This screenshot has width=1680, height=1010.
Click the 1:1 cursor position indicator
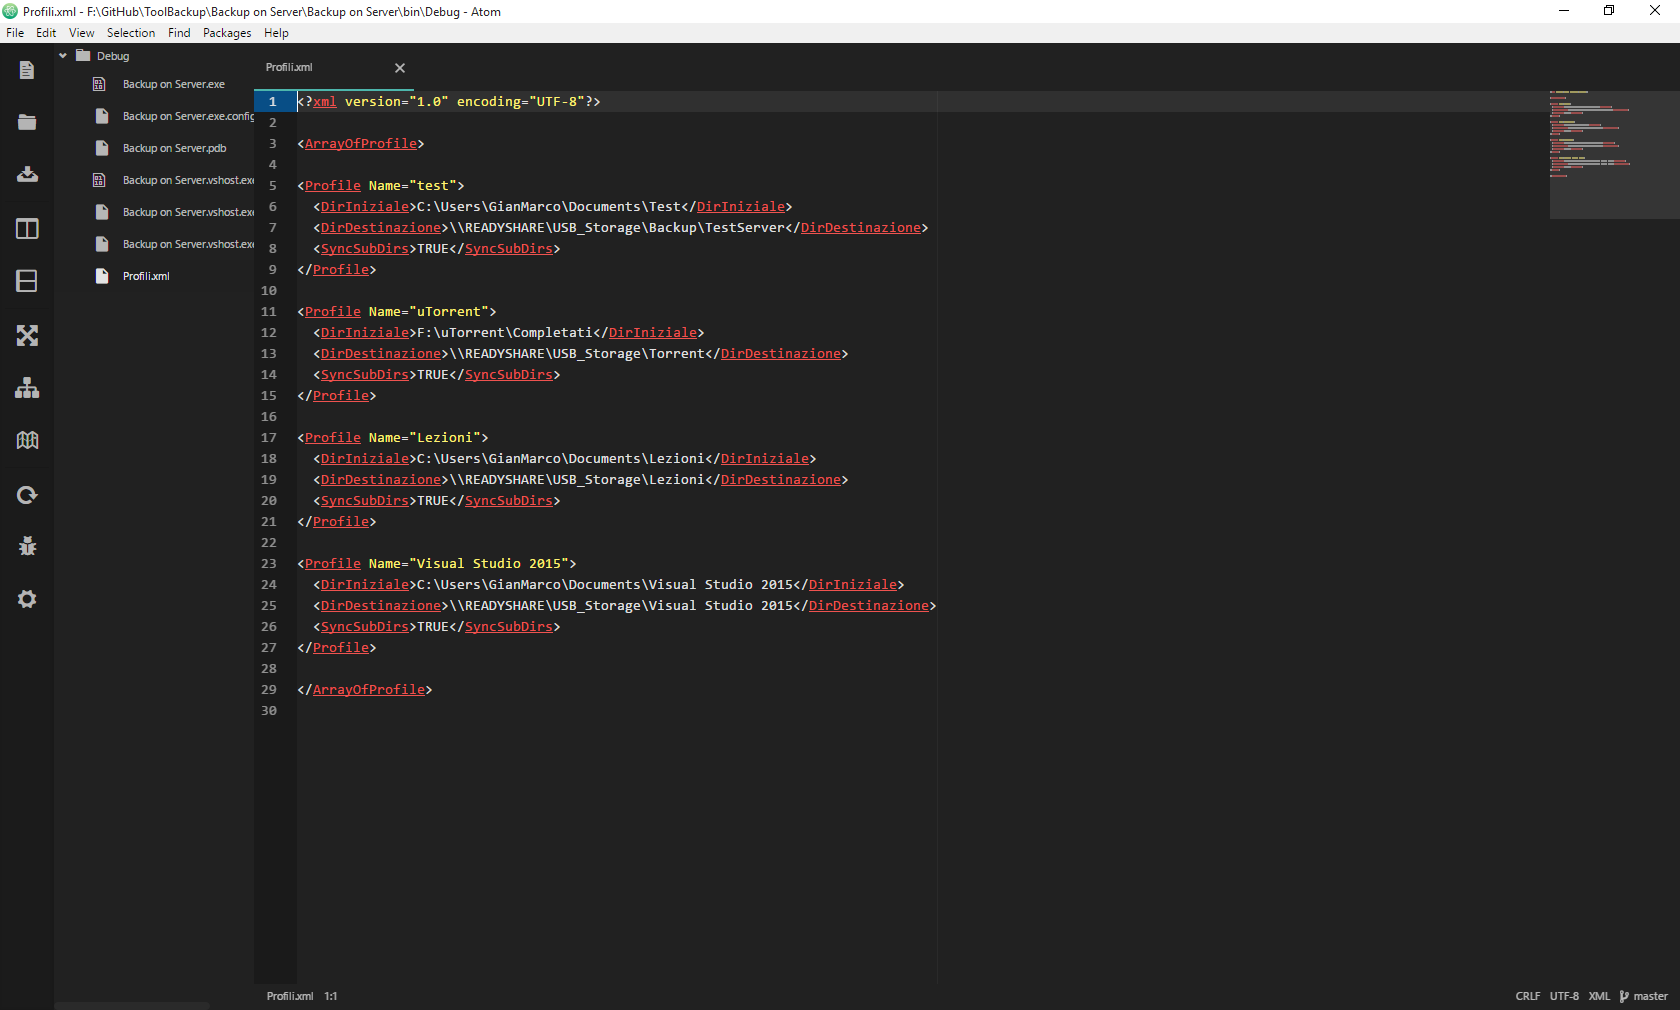click(331, 996)
